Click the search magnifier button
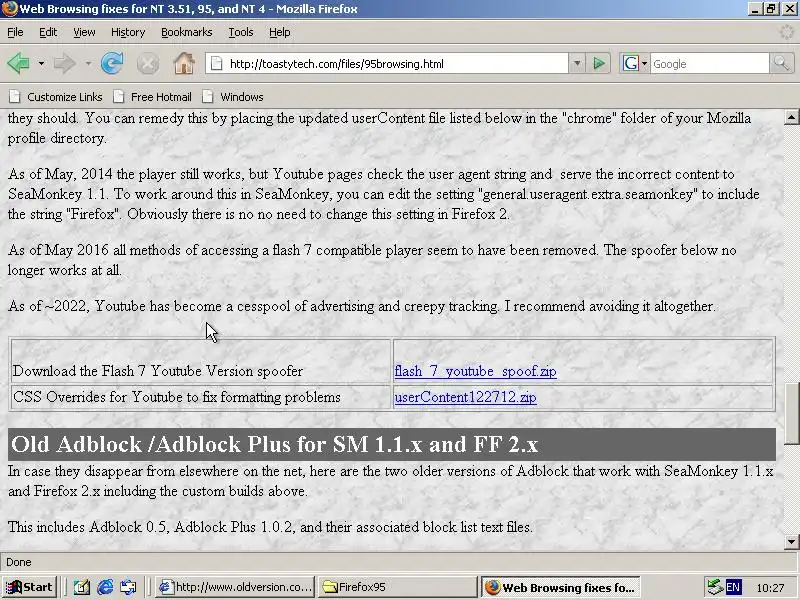 [x=781, y=64]
